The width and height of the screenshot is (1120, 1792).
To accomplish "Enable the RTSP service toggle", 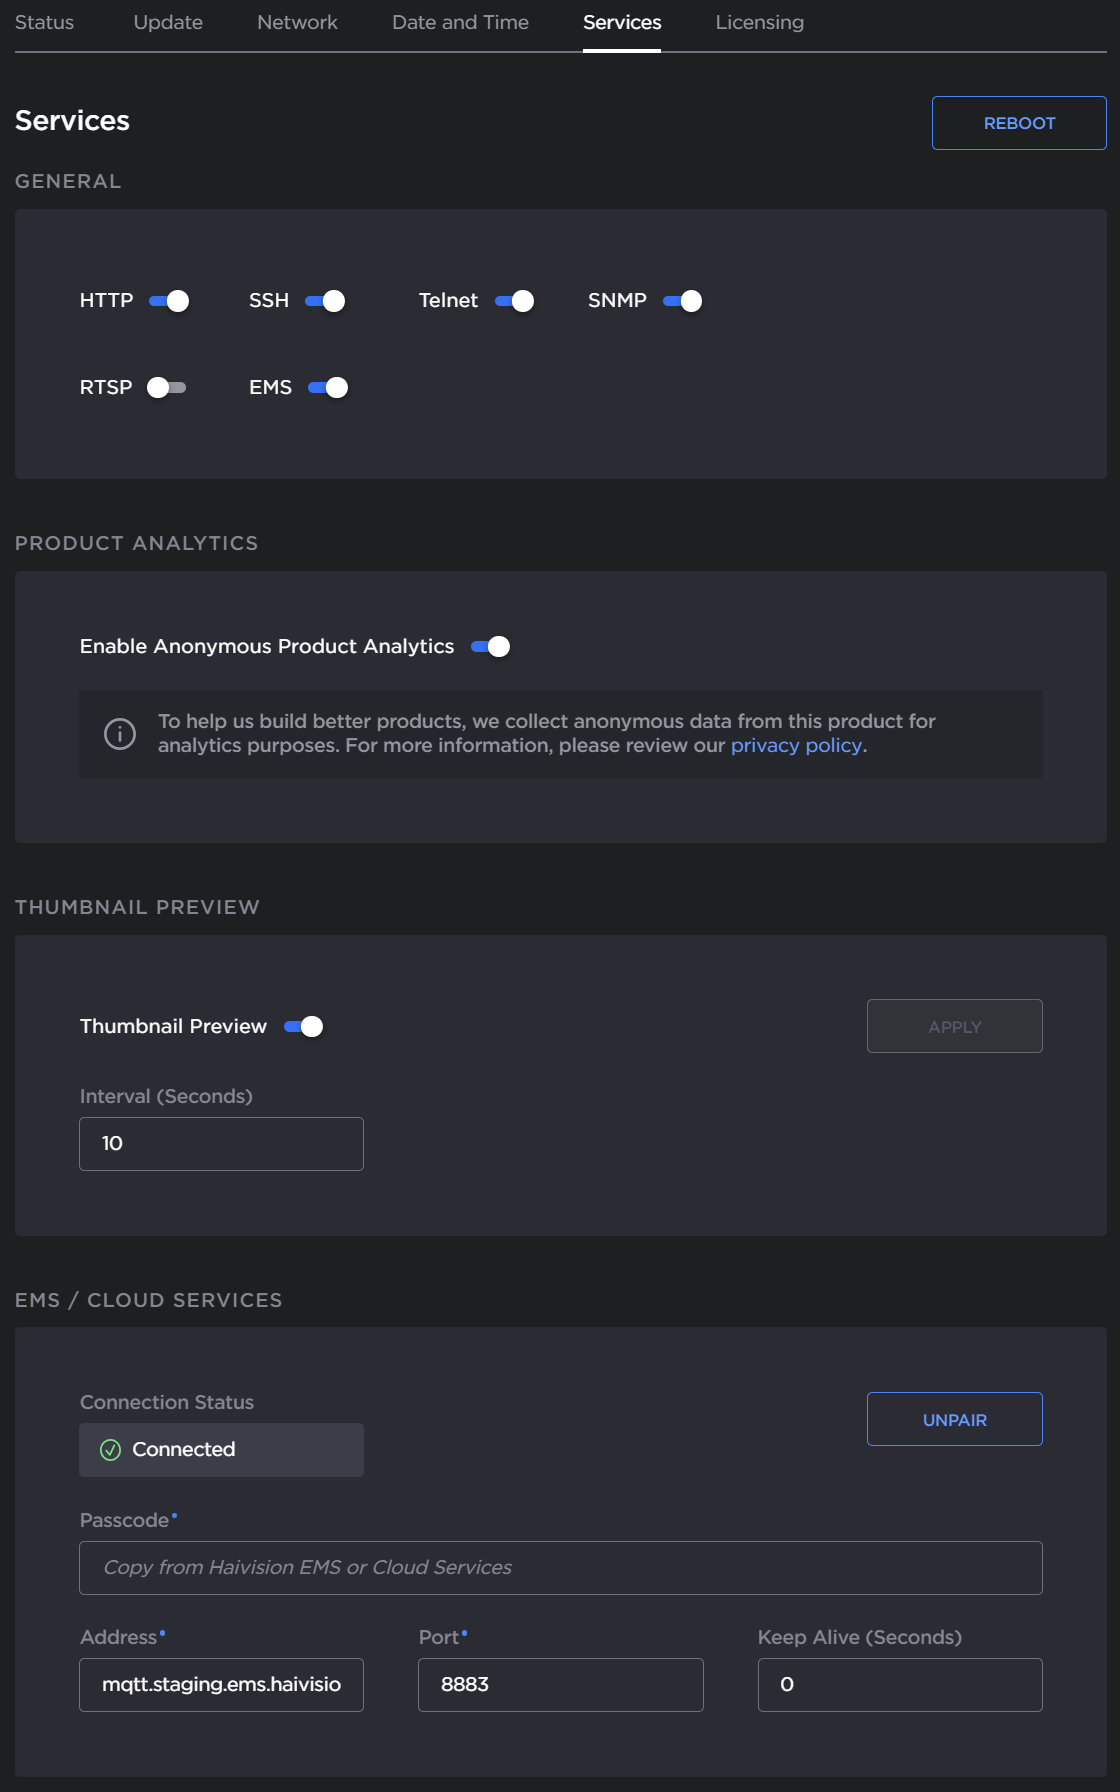I will tap(166, 388).
